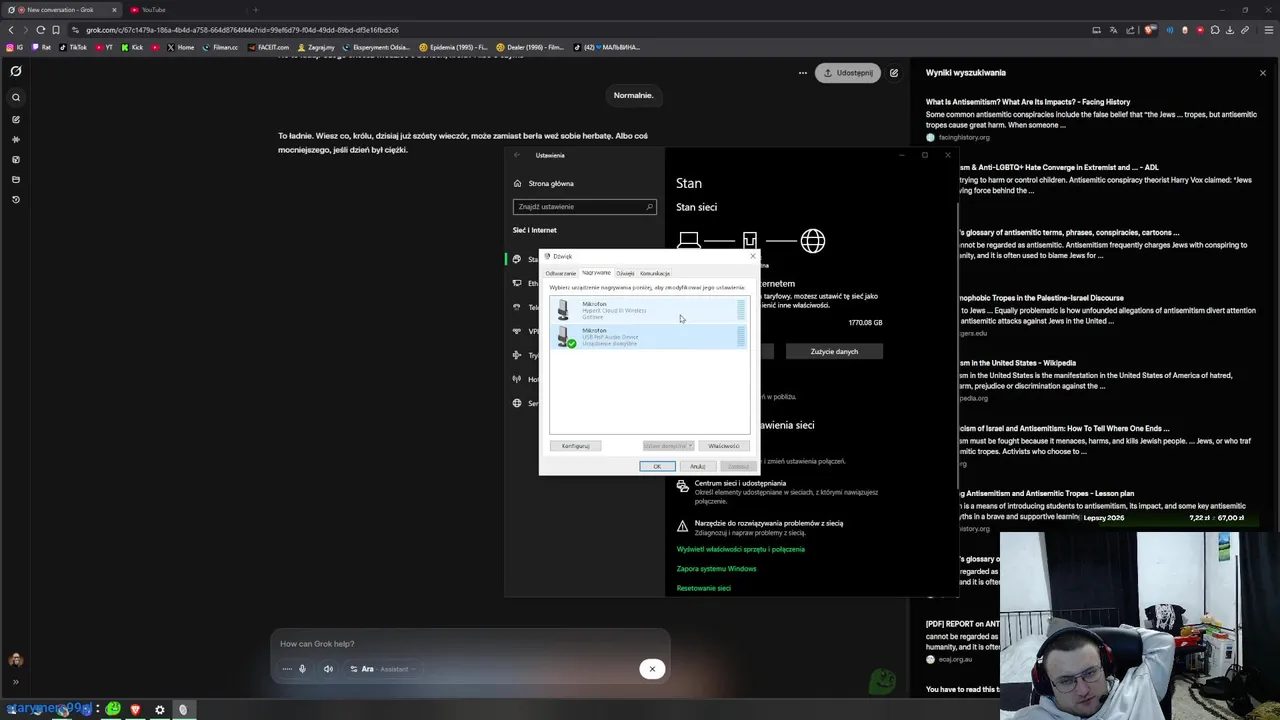Open the TikTok bookmark
This screenshot has height=720, width=1280.
point(73,47)
